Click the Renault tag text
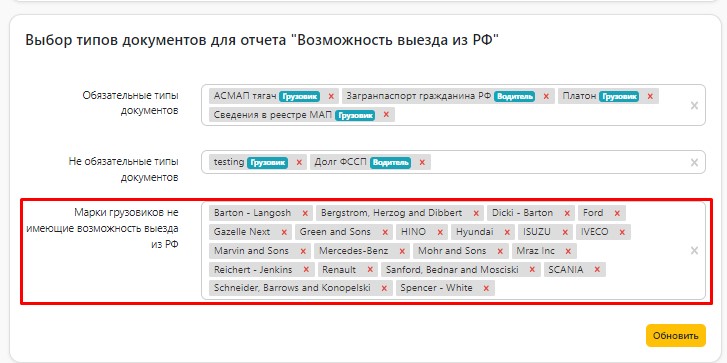The height and width of the screenshot is (363, 727). coord(339,269)
